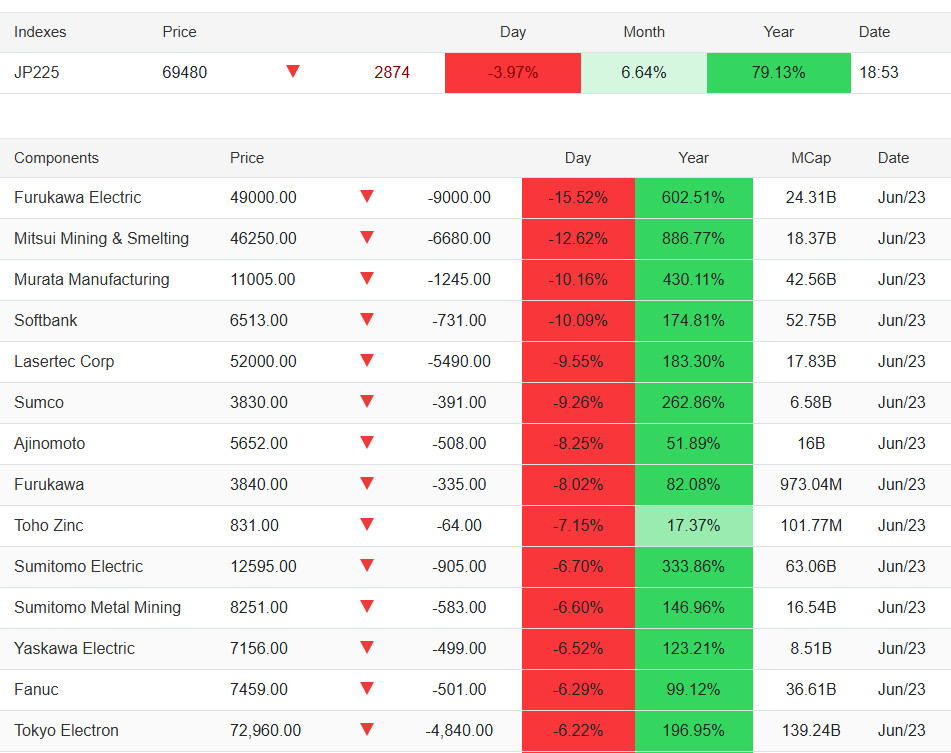The height and width of the screenshot is (753, 951).
Task: Click Yaskawa Electric price 7156.00
Action: click(258, 648)
